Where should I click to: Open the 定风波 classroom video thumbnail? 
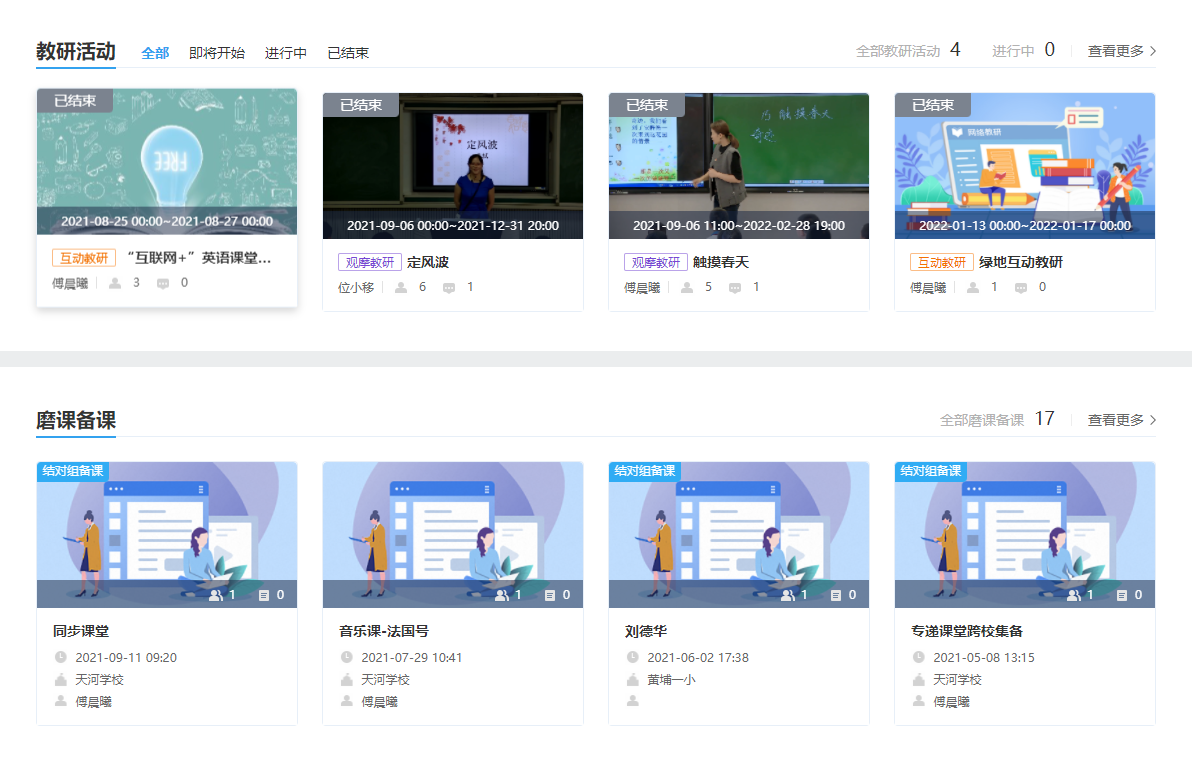coord(453,166)
